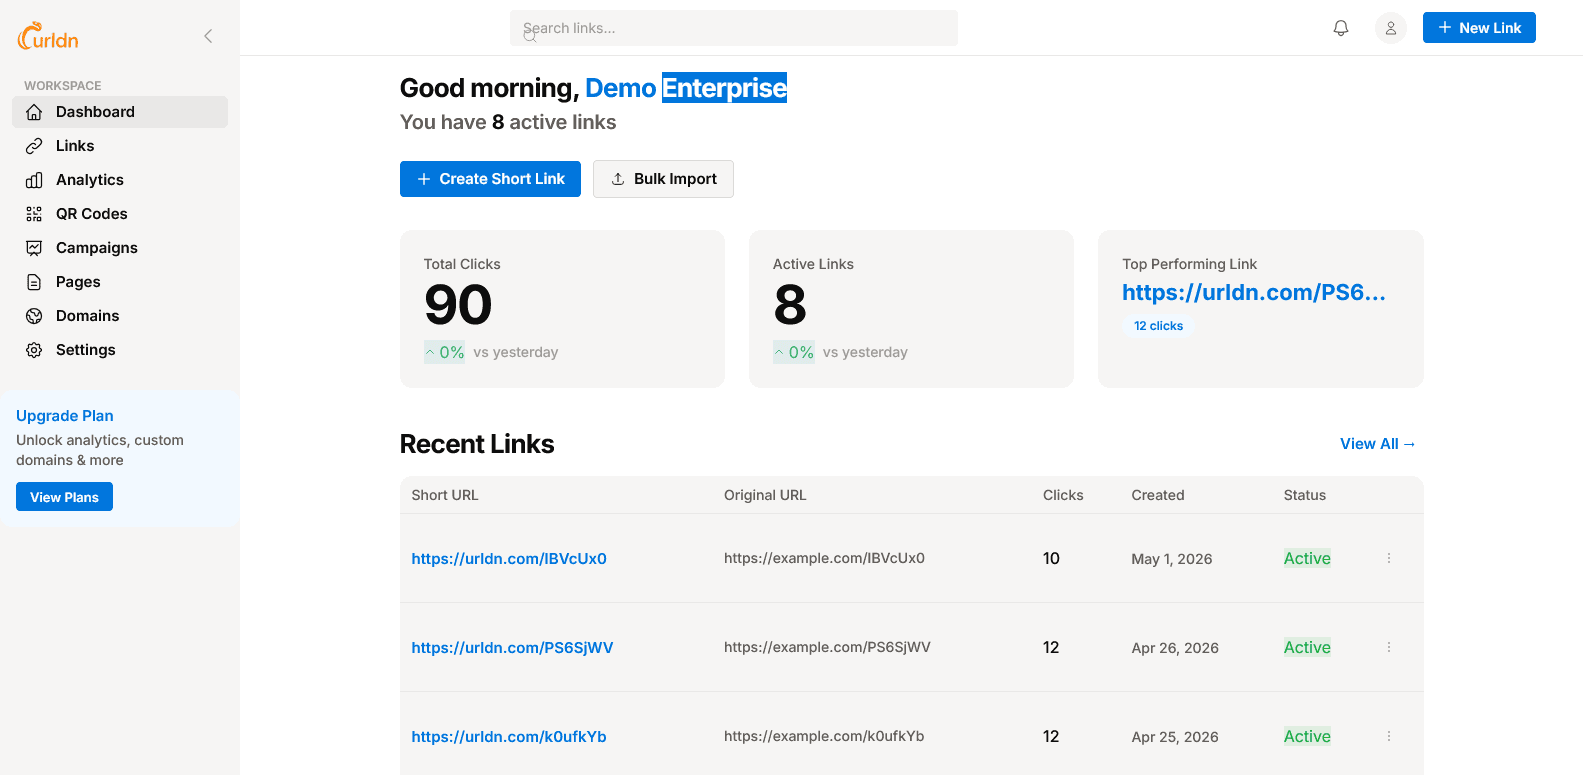Open Dashboard in the sidebar
The height and width of the screenshot is (775, 1583).
(120, 112)
